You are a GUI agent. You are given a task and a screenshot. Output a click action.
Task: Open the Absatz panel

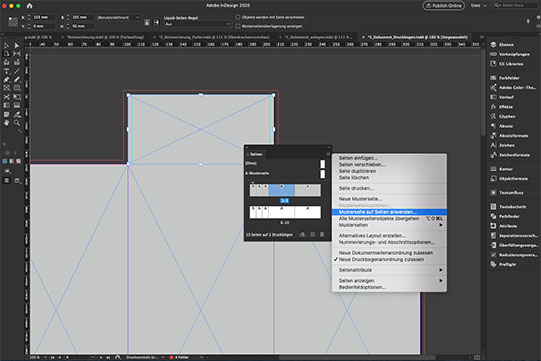coord(502,126)
